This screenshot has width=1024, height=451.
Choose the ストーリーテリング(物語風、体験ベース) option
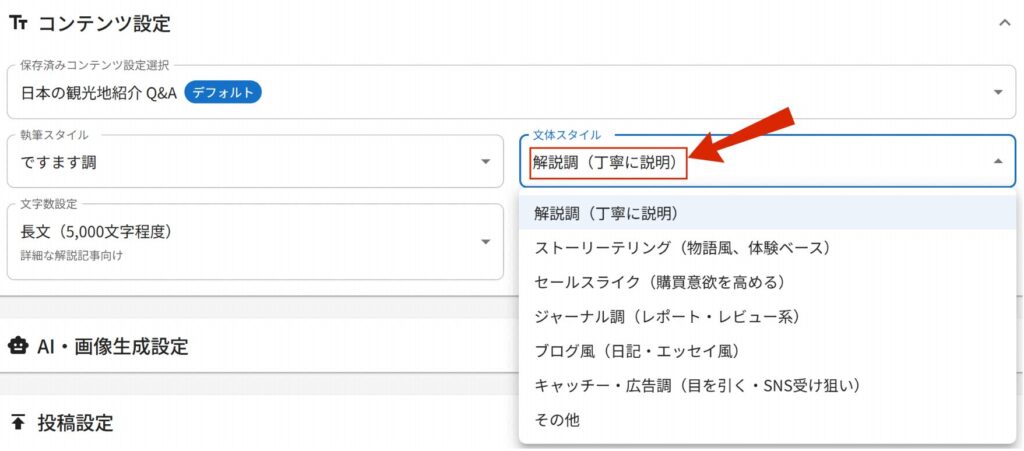[x=683, y=247]
